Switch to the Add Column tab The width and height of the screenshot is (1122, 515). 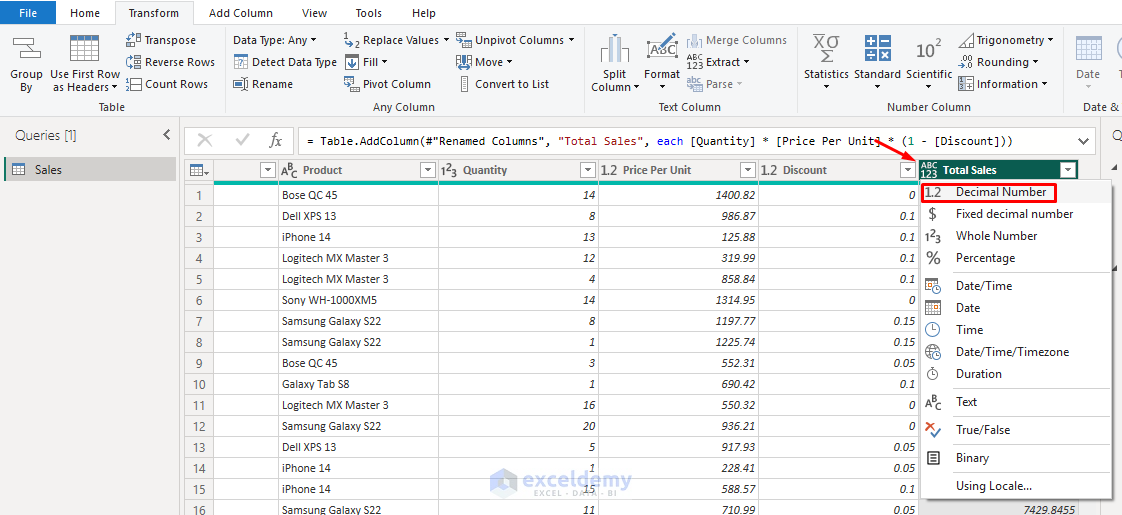[x=241, y=13]
